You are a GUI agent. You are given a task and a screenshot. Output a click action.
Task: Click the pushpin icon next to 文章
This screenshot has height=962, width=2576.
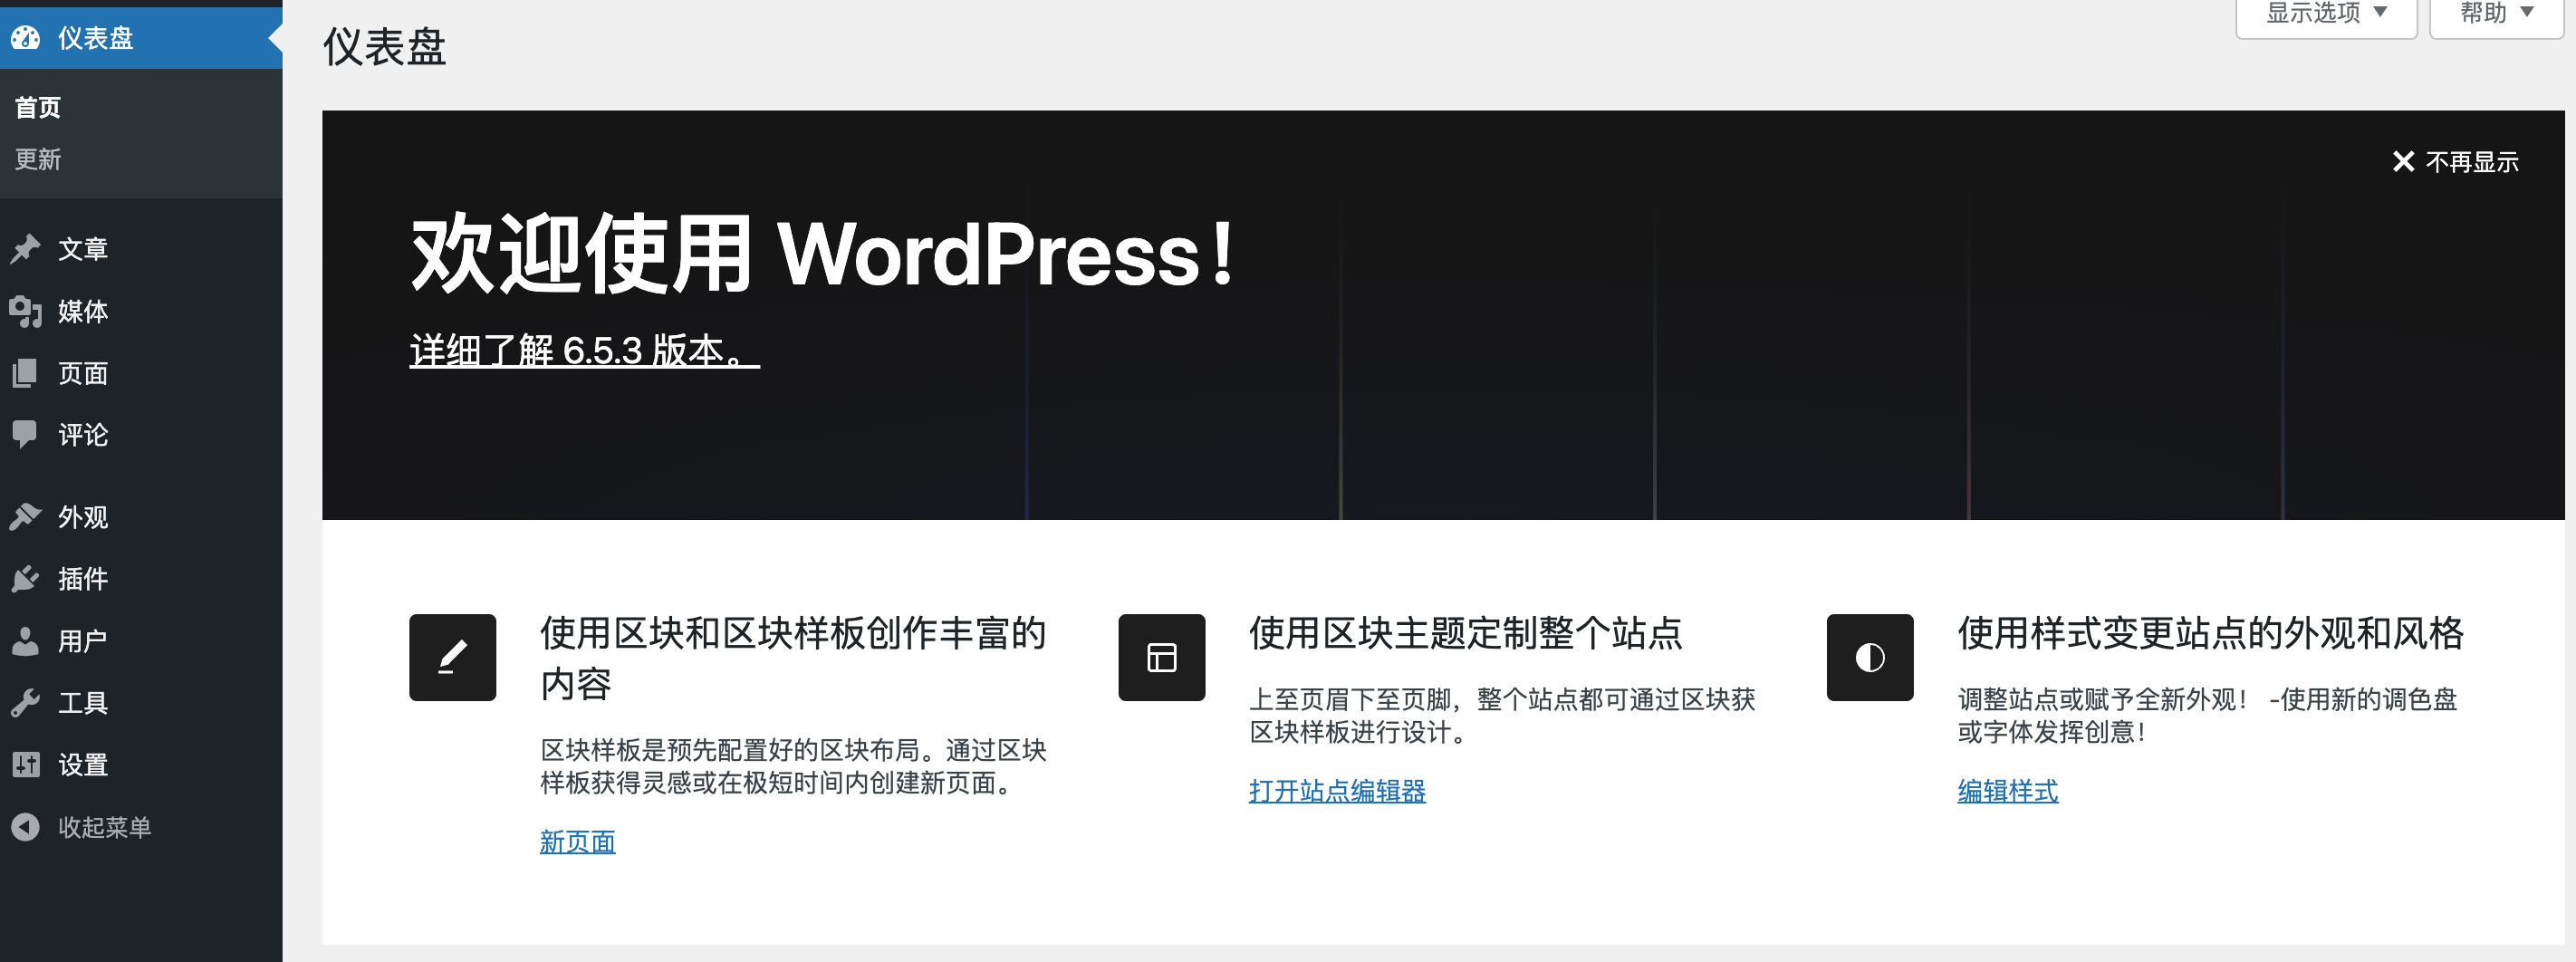pyautogui.click(x=25, y=248)
